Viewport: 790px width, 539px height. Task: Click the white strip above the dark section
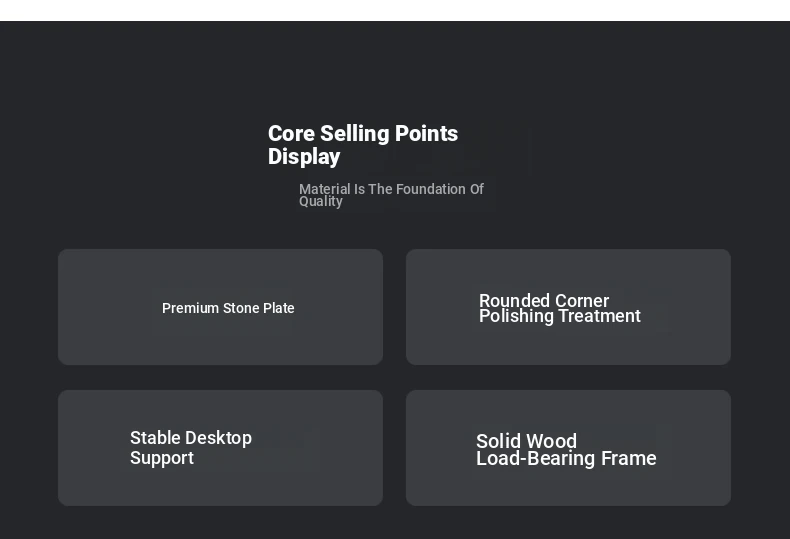[x=395, y=10]
